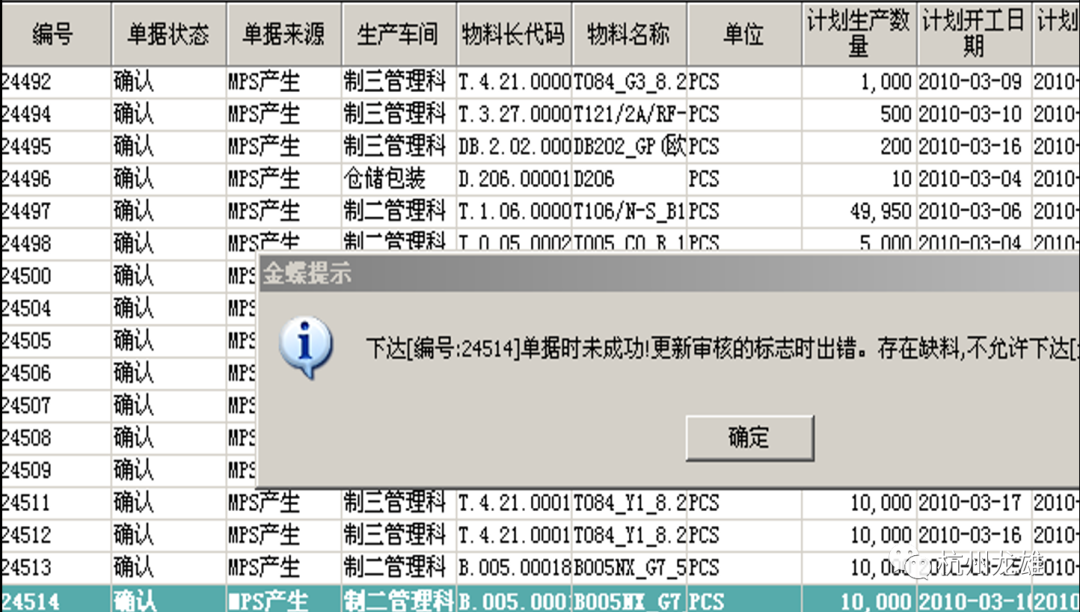
Task: Click material code T.4.21.0000 in row 24492
Action: [514, 83]
